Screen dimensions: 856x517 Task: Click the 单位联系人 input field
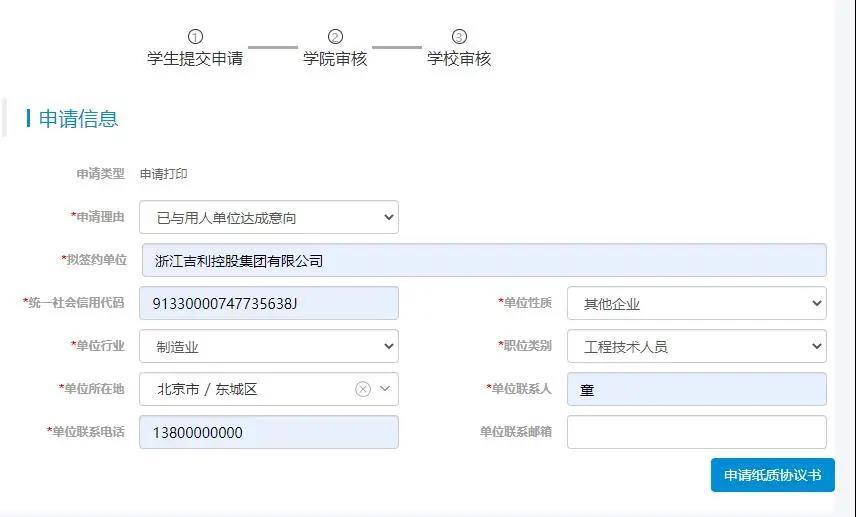[697, 389]
